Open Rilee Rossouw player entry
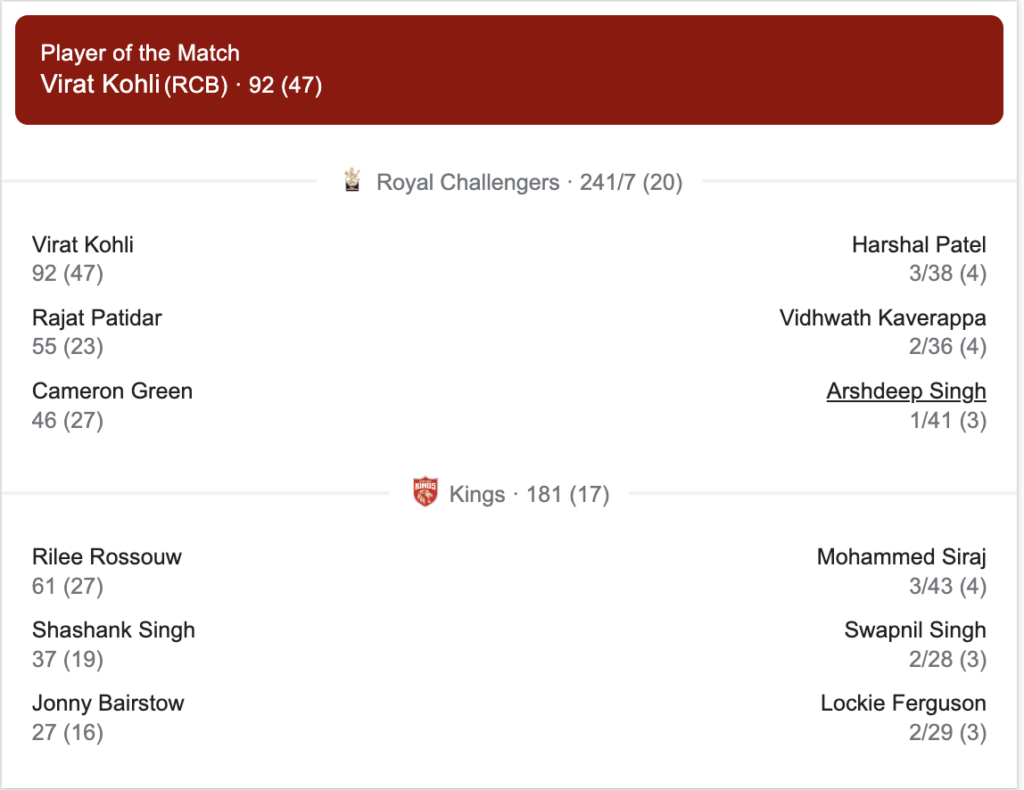1024x790 pixels. point(107,571)
